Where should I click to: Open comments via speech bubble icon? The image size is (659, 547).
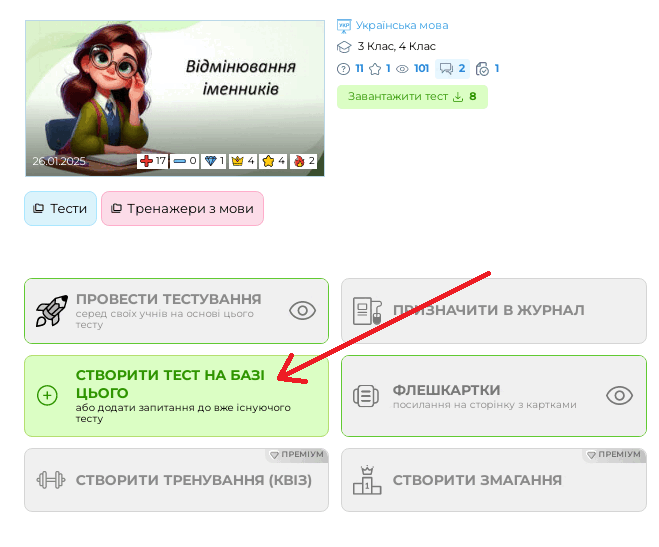coord(446,68)
